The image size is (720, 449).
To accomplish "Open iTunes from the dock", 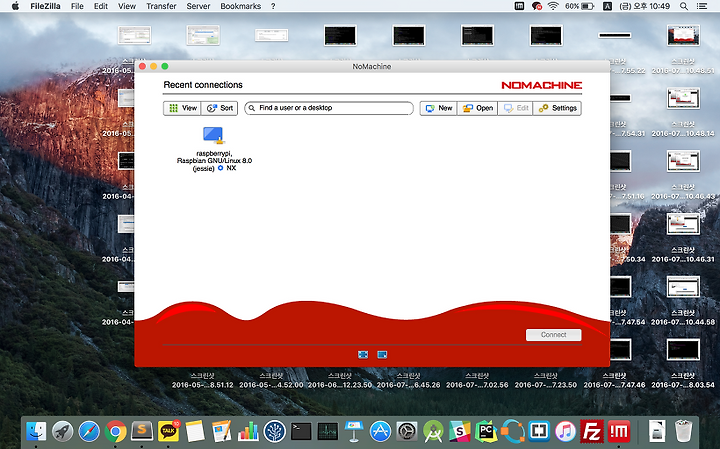I will click(x=566, y=432).
